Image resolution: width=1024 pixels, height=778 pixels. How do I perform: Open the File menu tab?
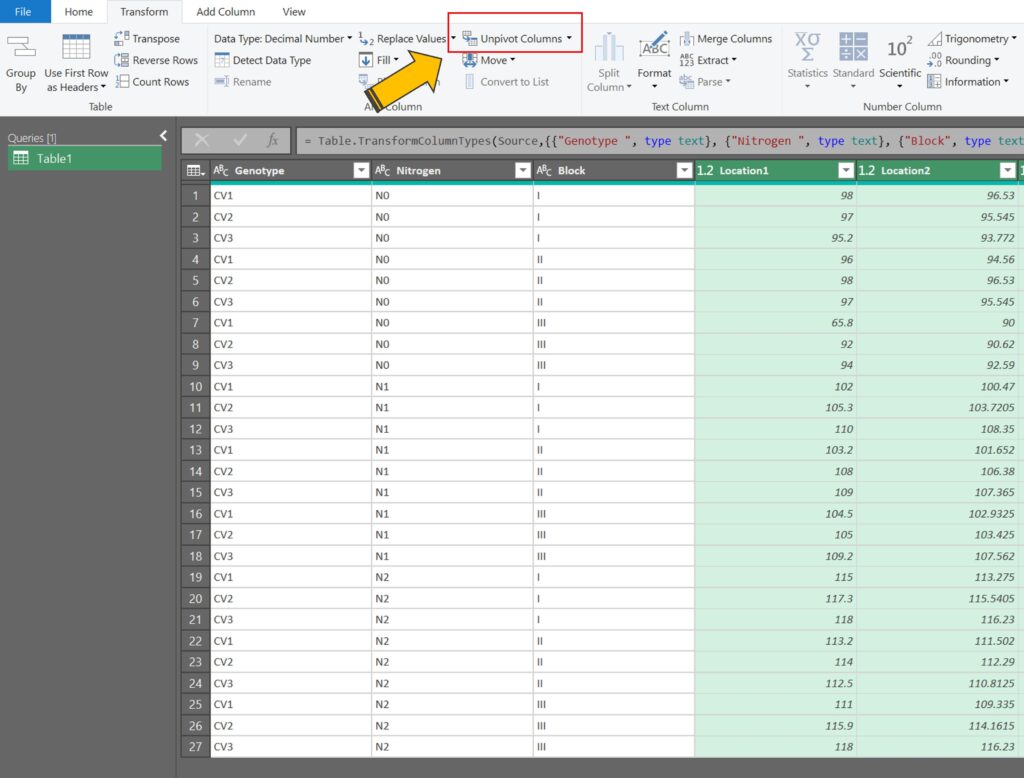tap(23, 12)
